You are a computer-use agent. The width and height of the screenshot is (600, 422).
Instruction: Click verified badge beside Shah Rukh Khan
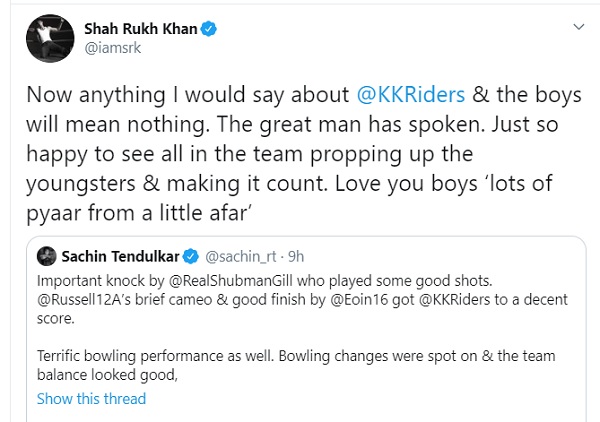click(208, 30)
